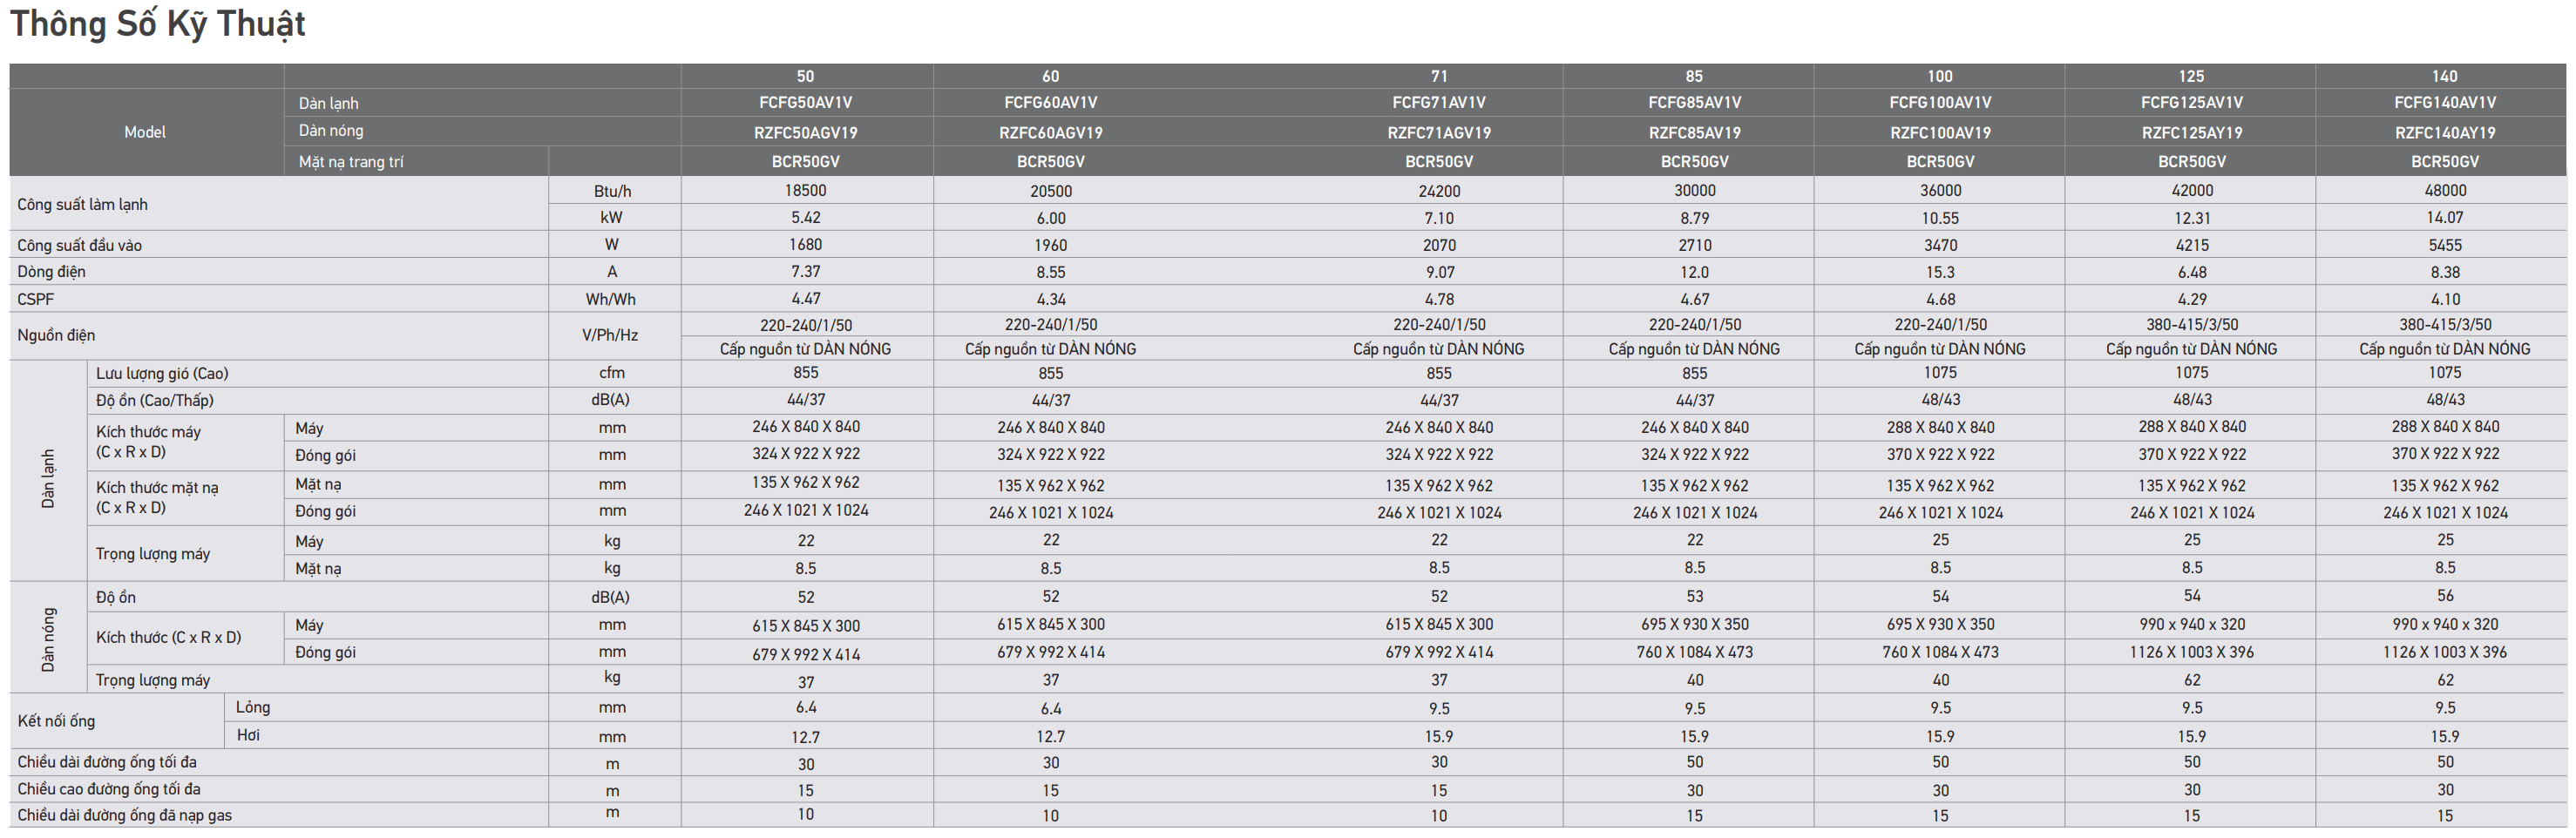Select the "Nguồn điện" row label

tap(56, 335)
